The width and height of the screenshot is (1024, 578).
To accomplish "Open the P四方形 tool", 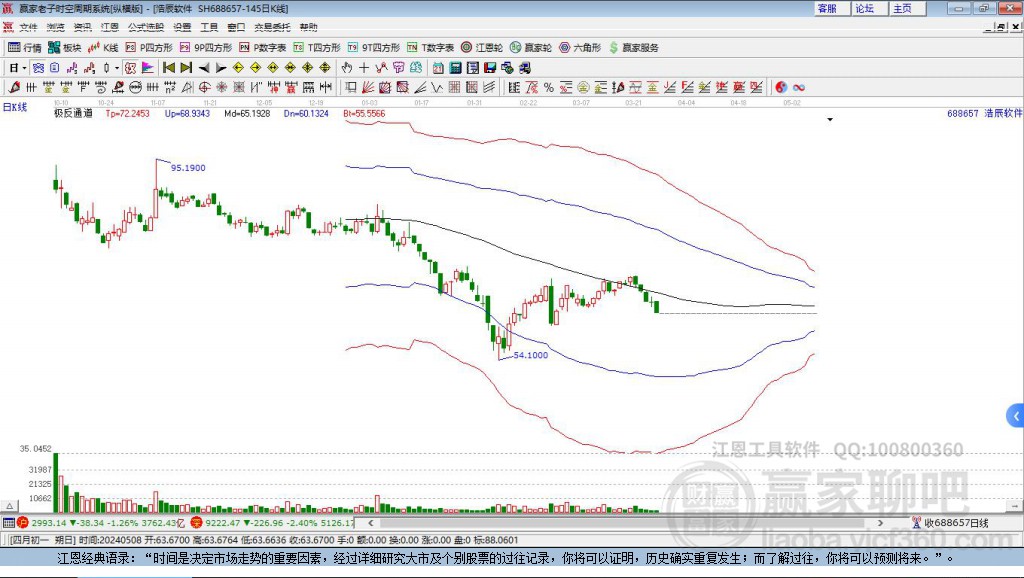I will pos(149,48).
